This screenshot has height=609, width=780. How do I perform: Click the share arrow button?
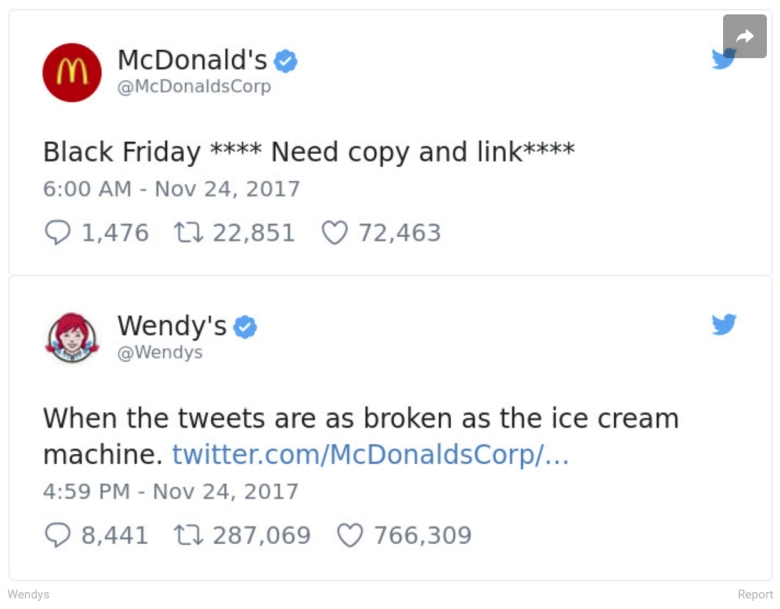(x=744, y=36)
